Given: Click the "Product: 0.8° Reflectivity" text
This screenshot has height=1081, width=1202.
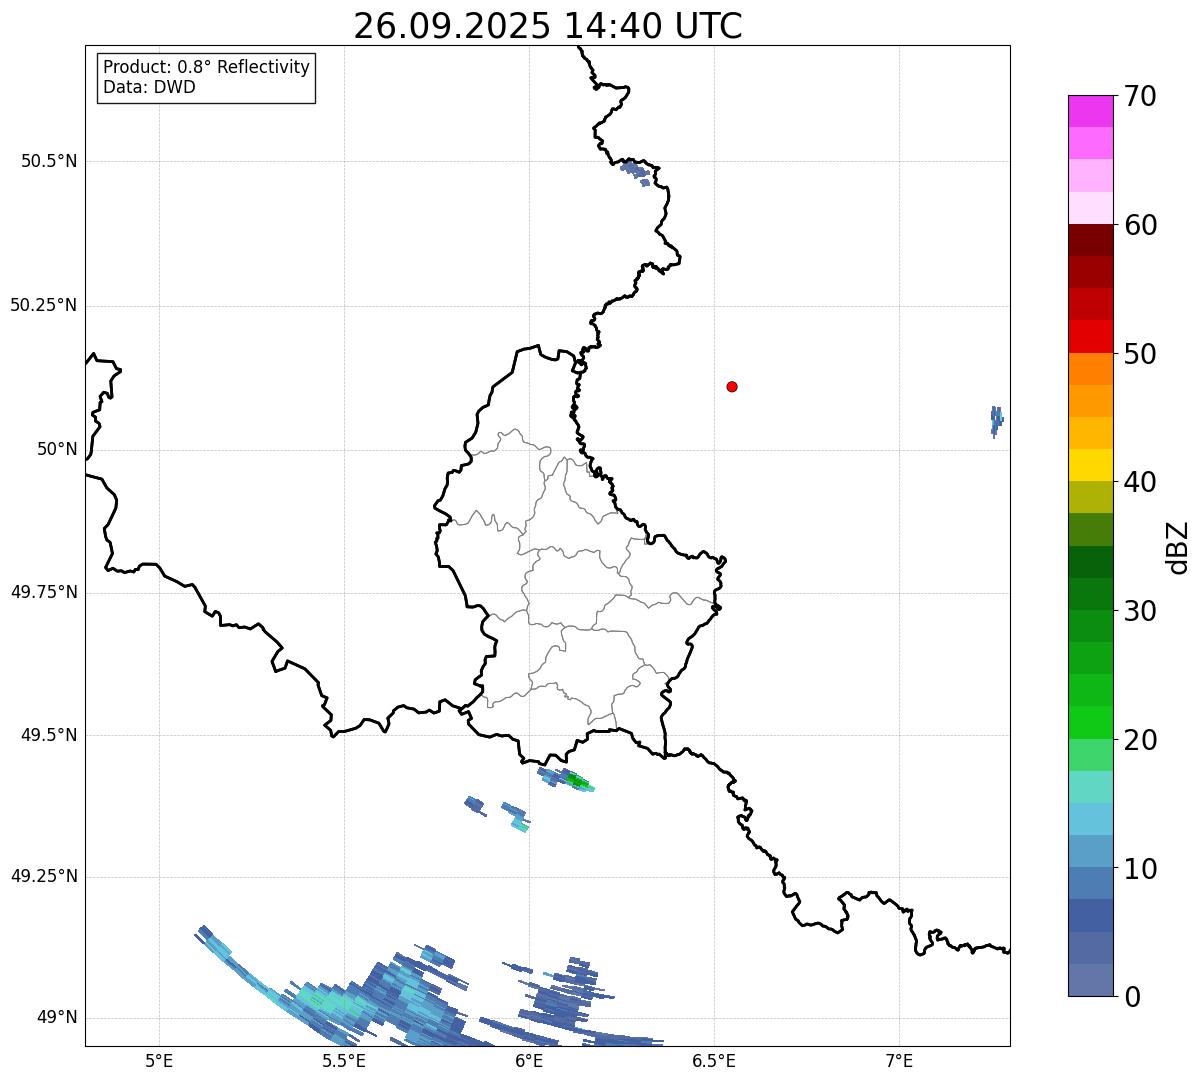Looking at the screenshot, I should click(207, 67).
